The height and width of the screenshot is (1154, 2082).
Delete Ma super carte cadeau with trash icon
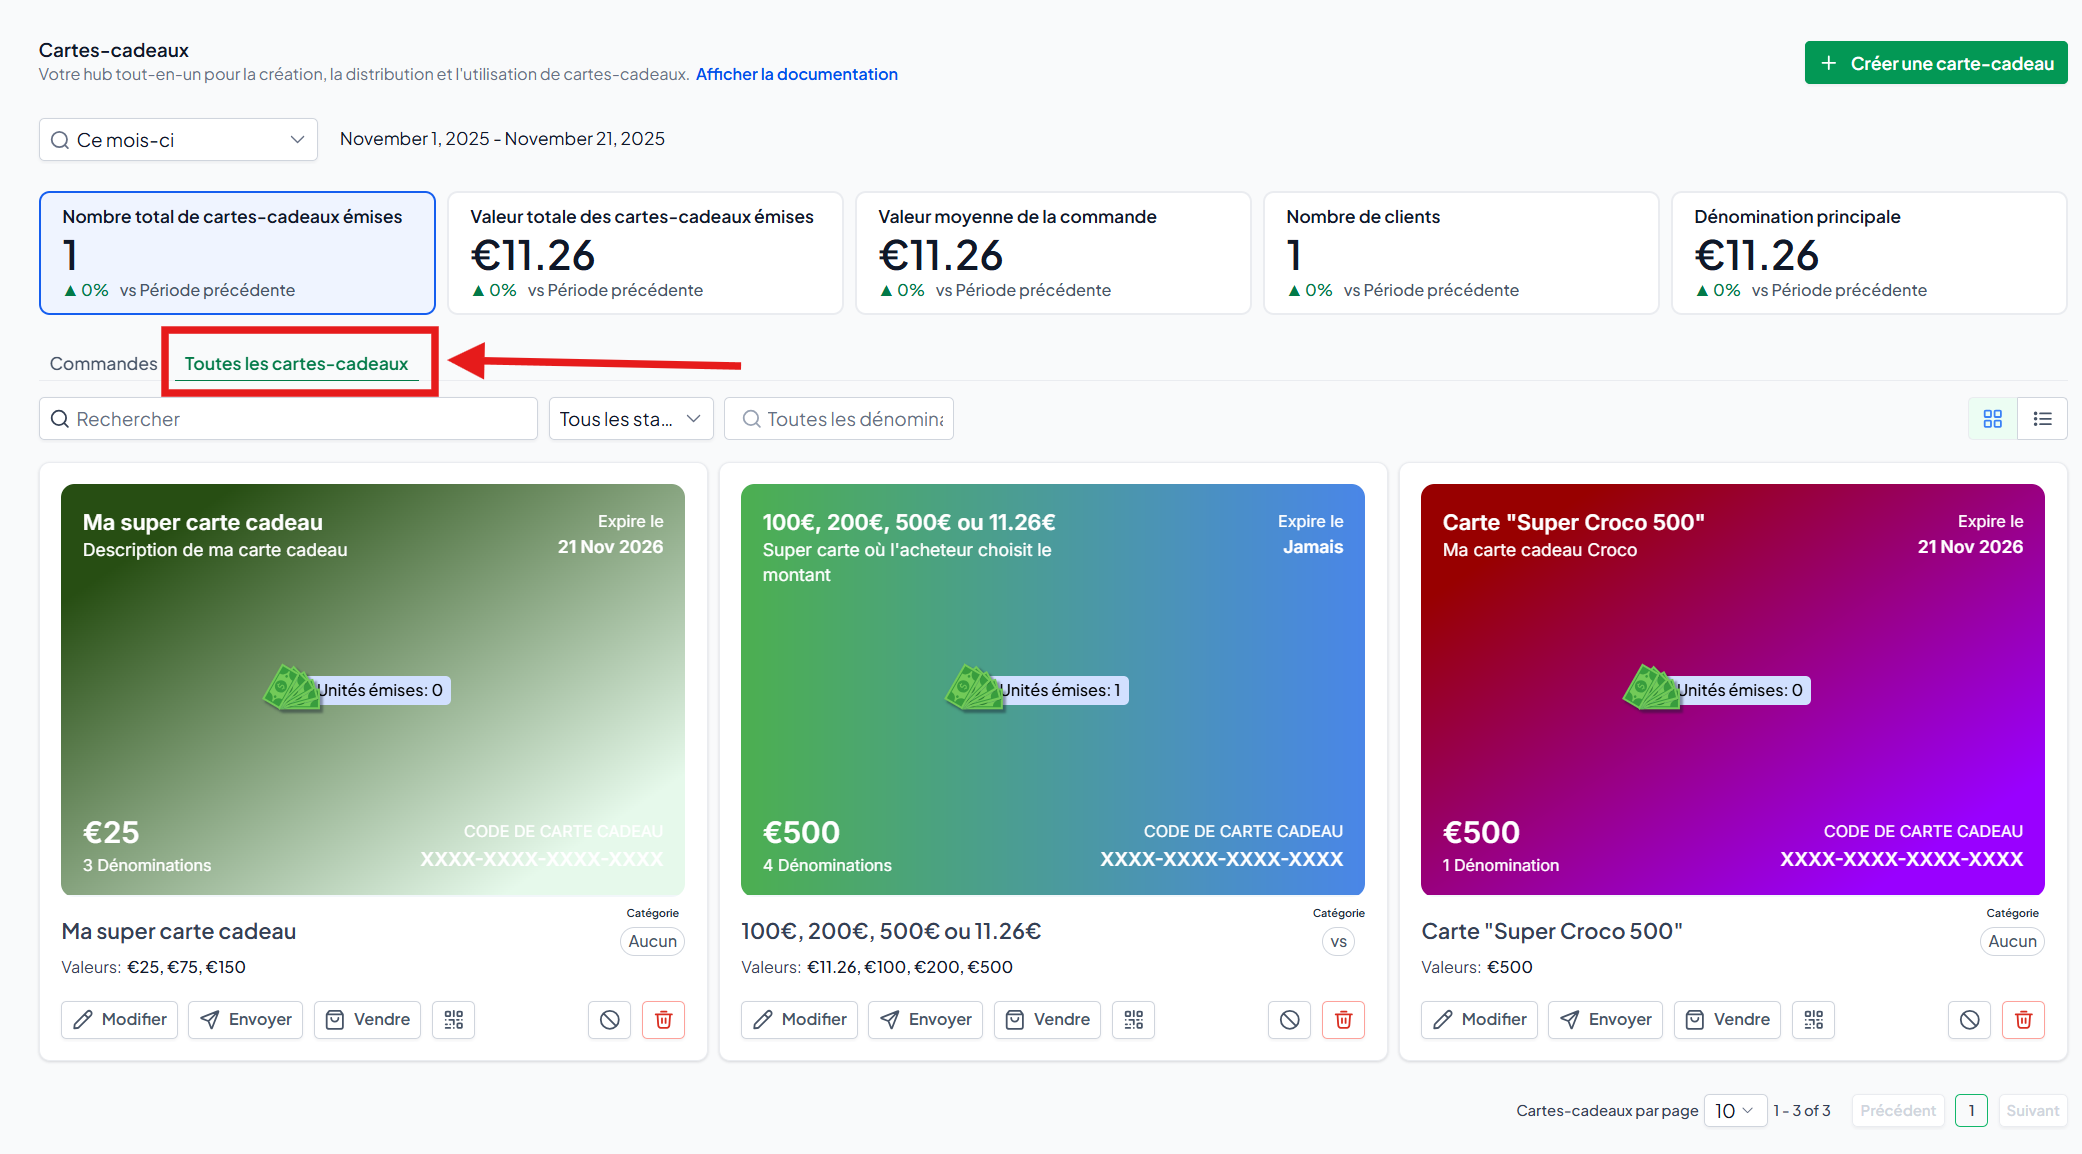pyautogui.click(x=663, y=1019)
